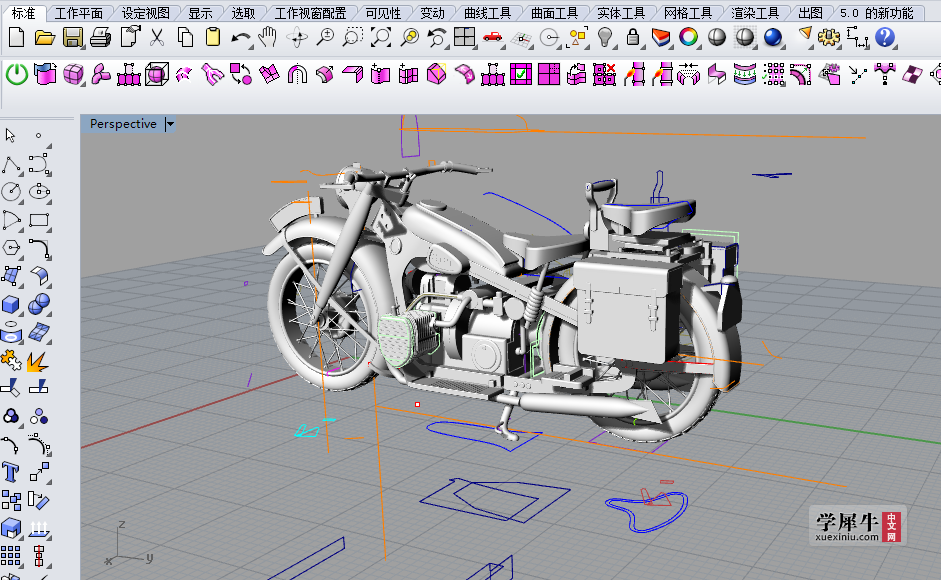Screen dimensions: 941x580
Task: Save the model with the floppy disk icon
Action: point(72,38)
